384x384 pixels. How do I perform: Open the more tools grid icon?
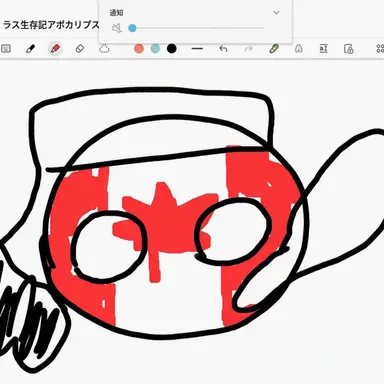point(380,49)
